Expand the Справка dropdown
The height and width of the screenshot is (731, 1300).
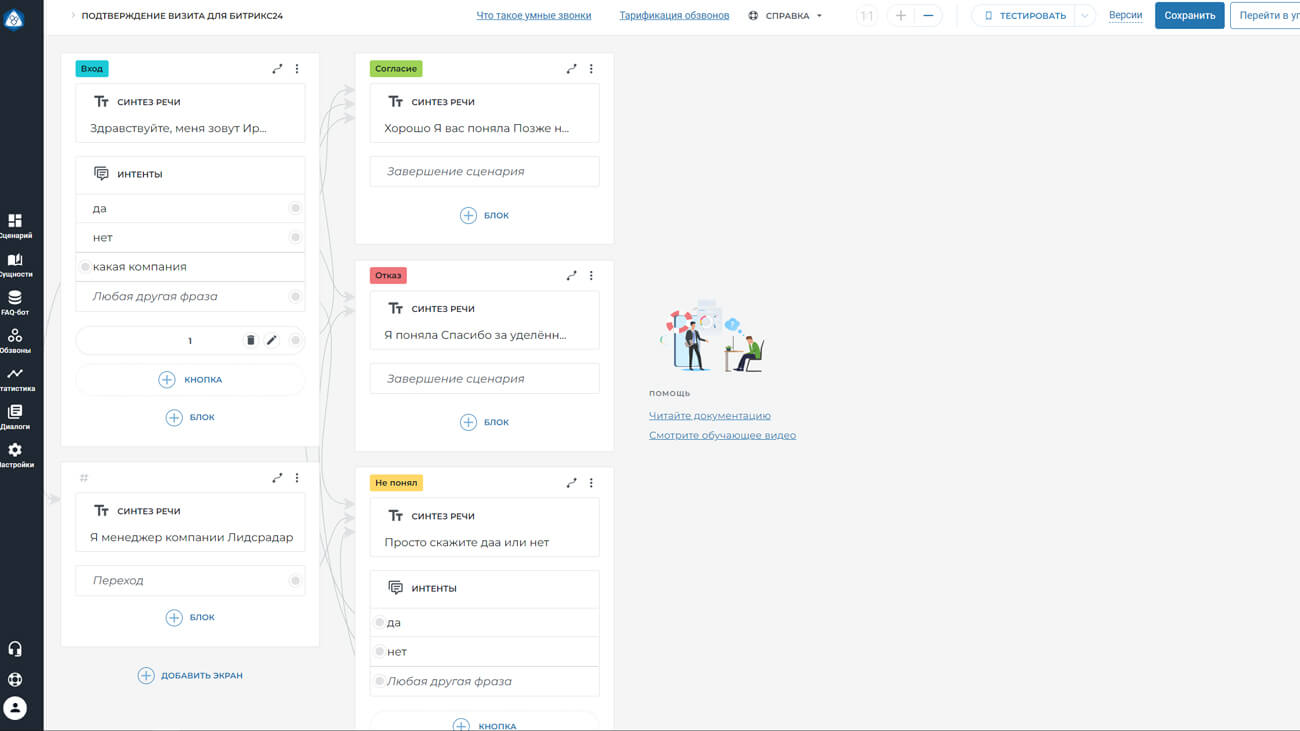(x=787, y=16)
